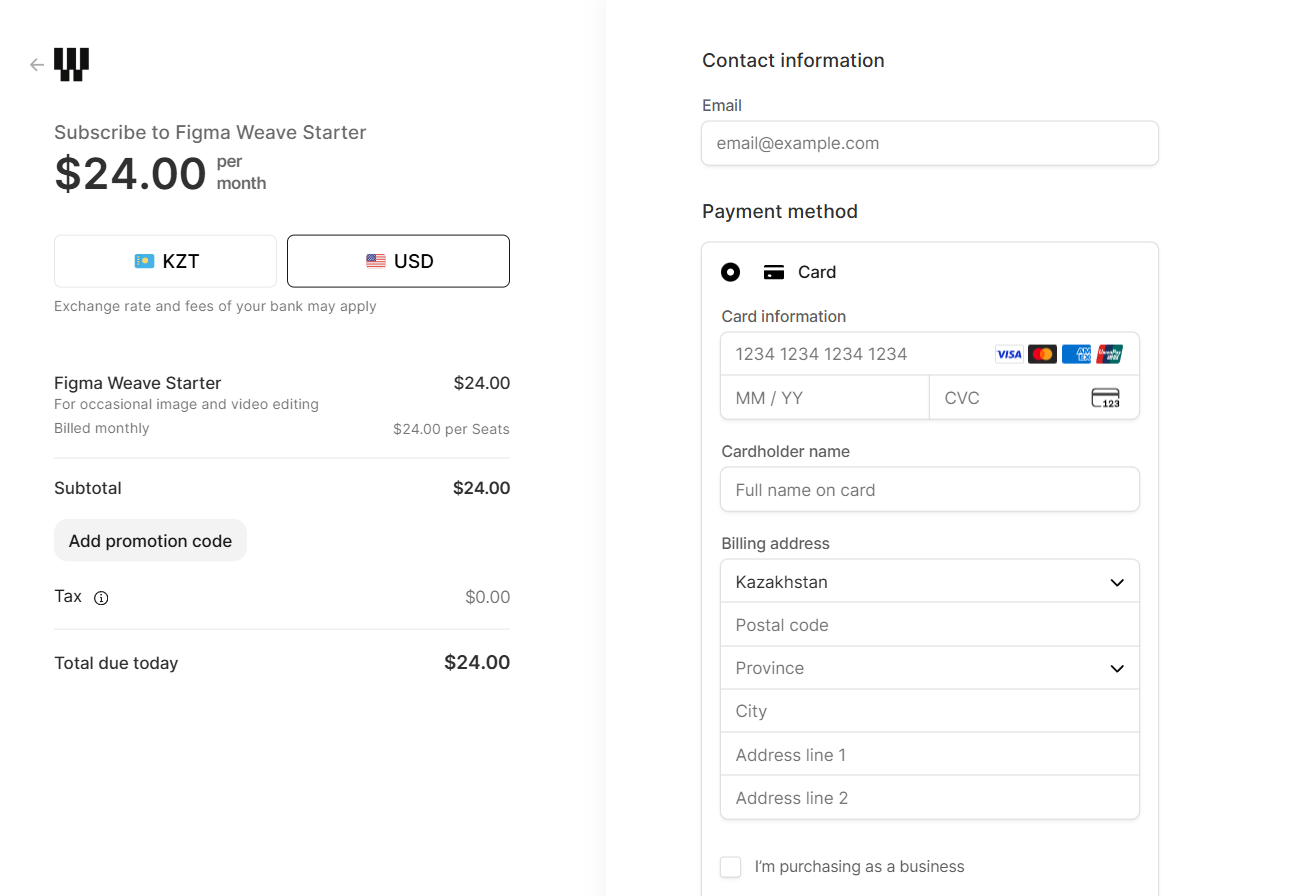Viewport: 1300px width, 896px height.
Task: Switch currency to KZT
Action: [165, 261]
